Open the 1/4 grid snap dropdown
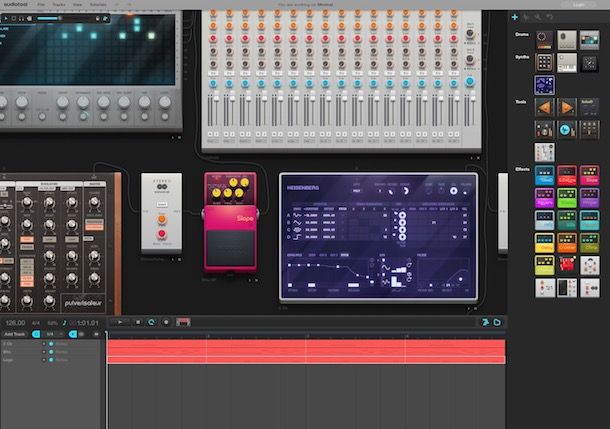The width and height of the screenshot is (610, 429). tap(53, 334)
